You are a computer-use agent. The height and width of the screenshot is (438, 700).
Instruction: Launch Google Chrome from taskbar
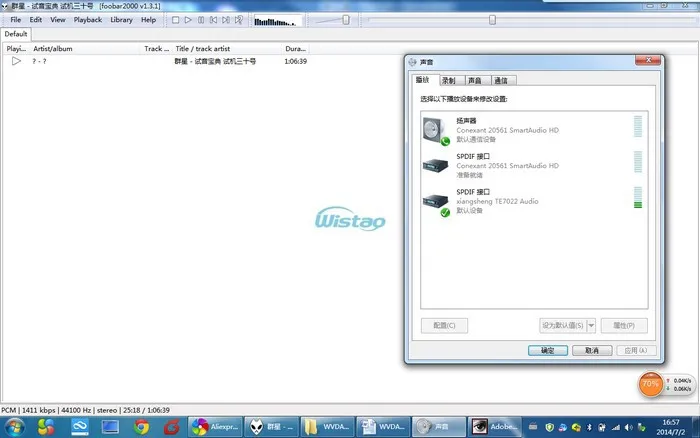coord(142,427)
